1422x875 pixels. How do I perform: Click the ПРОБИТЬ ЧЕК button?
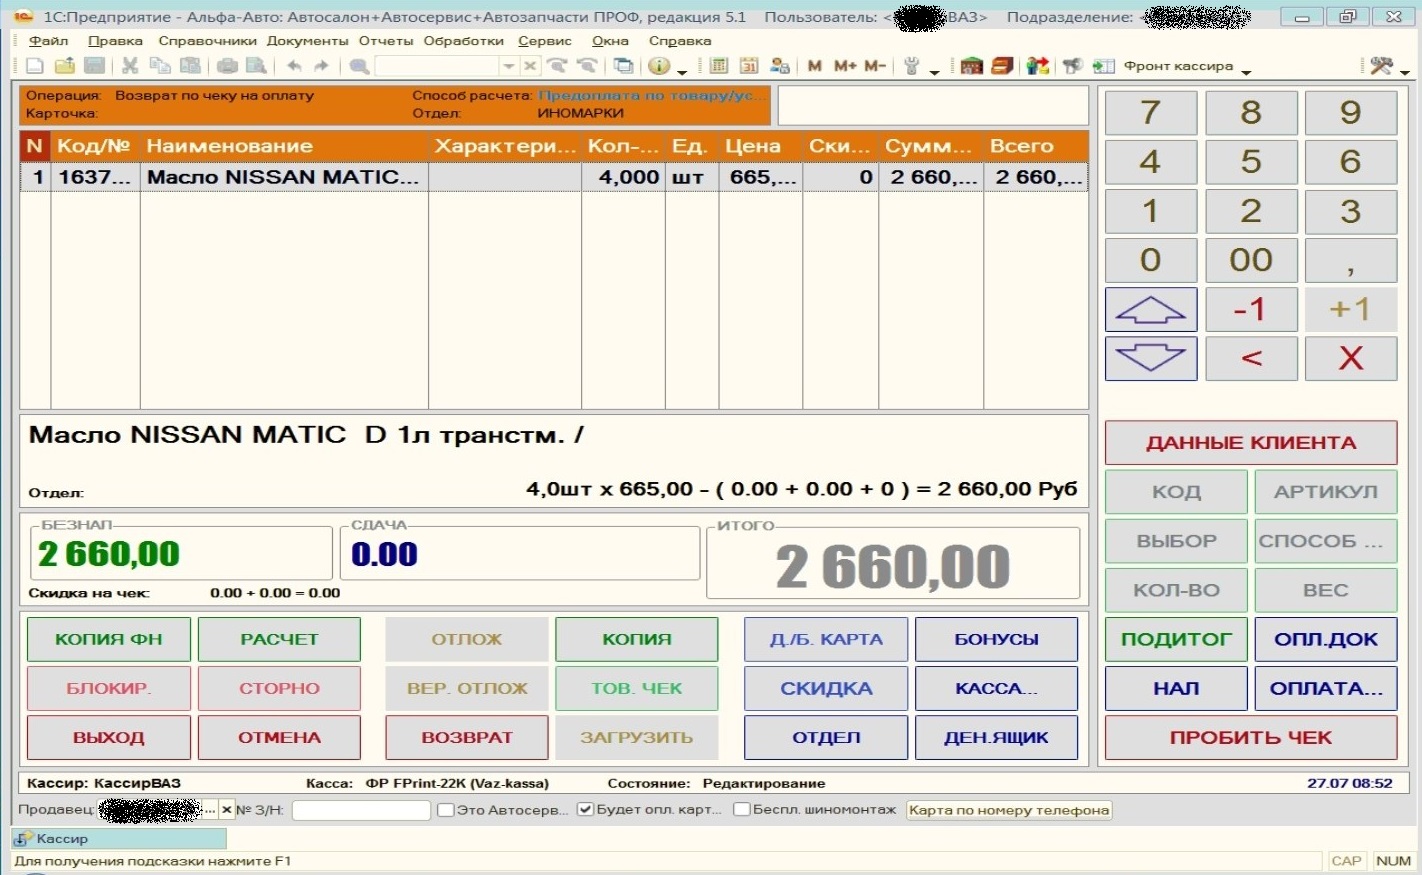pos(1251,738)
